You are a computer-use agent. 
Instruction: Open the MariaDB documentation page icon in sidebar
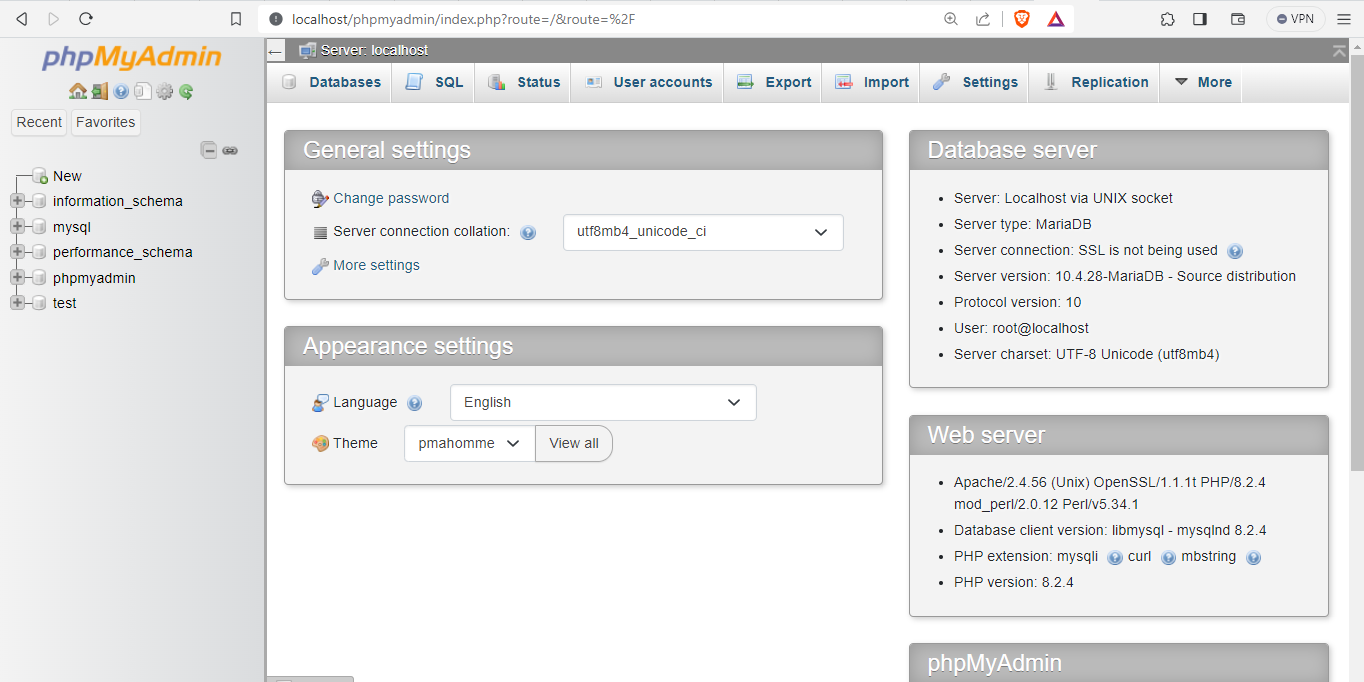pyautogui.click(x=143, y=91)
